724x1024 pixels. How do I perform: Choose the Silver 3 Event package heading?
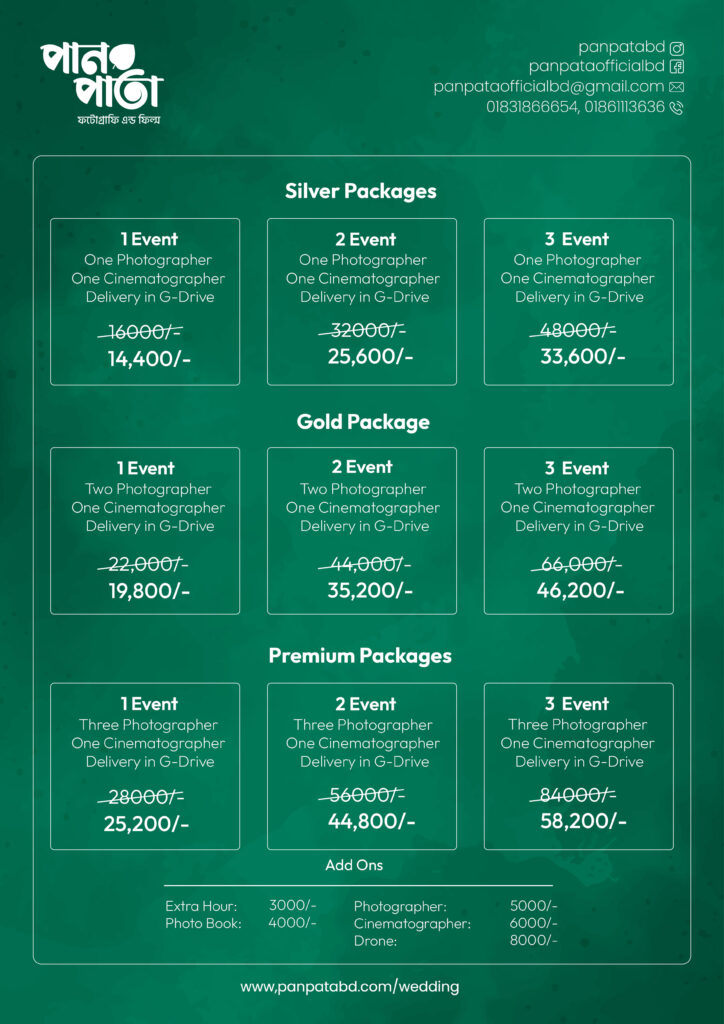578,239
